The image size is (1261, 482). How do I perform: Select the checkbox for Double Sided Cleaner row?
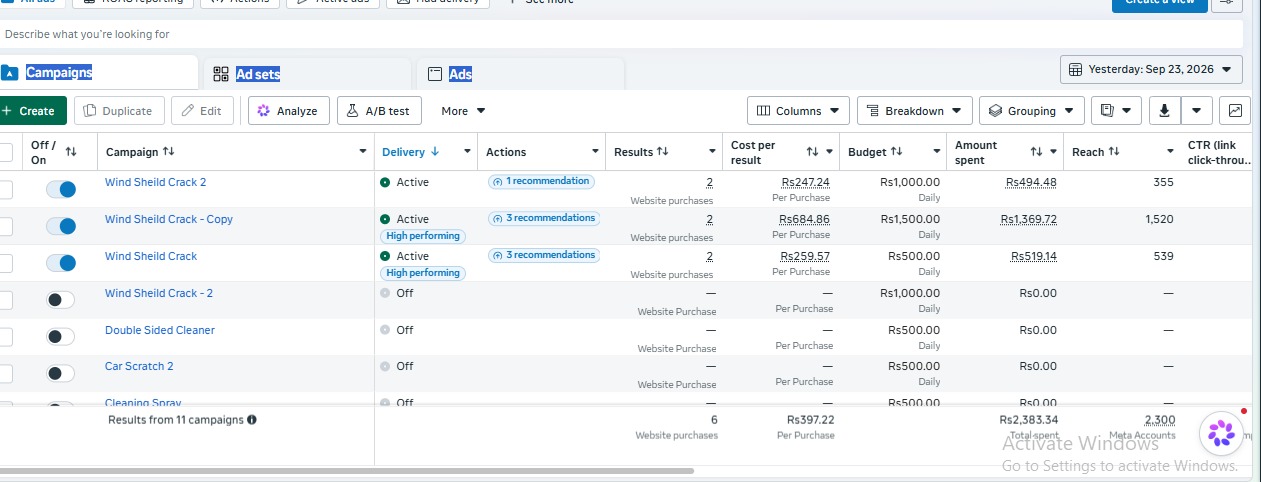pyautogui.click(x=5, y=337)
